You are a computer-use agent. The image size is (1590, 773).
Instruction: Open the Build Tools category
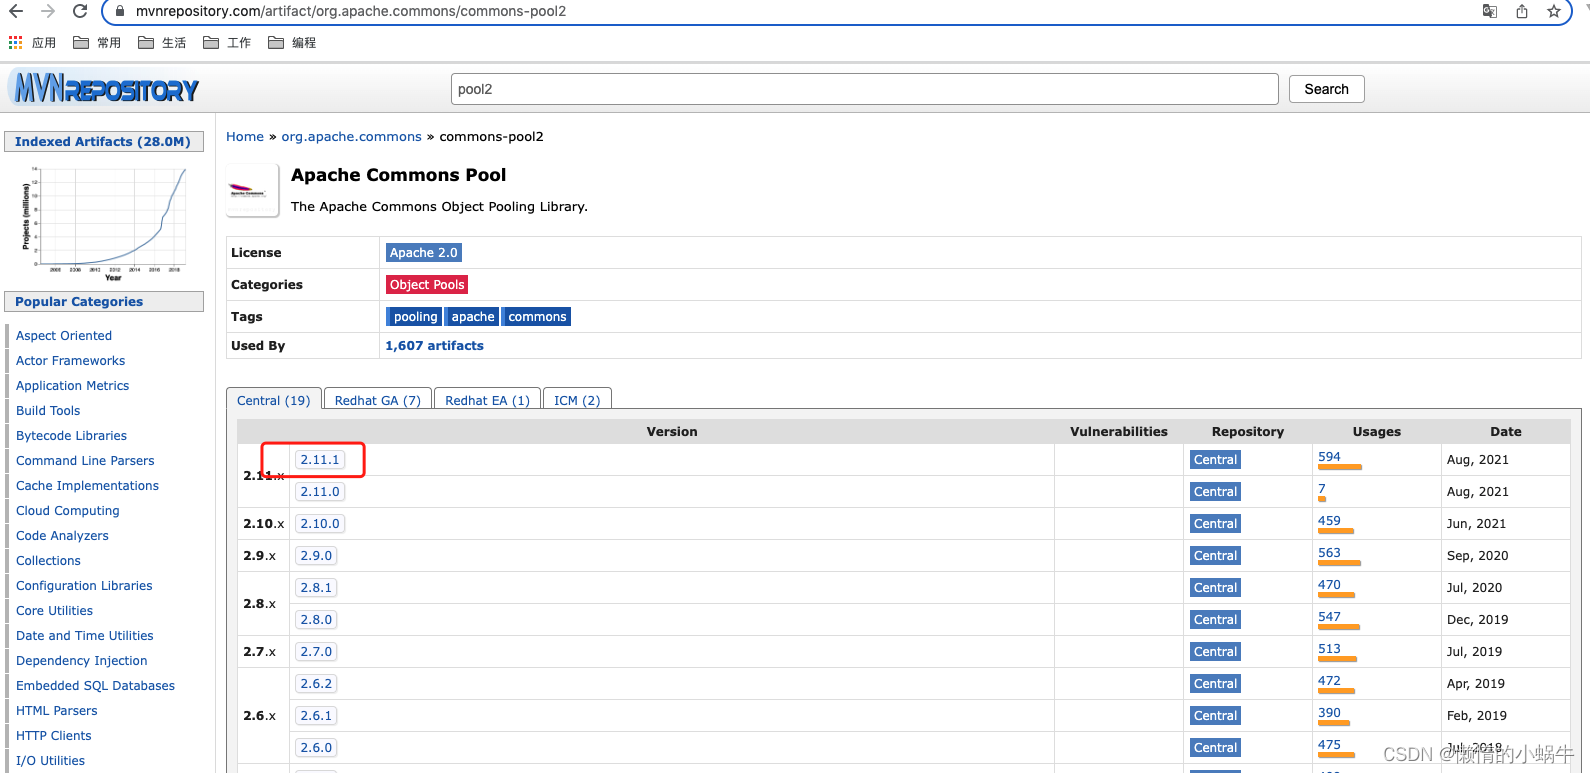(48, 411)
